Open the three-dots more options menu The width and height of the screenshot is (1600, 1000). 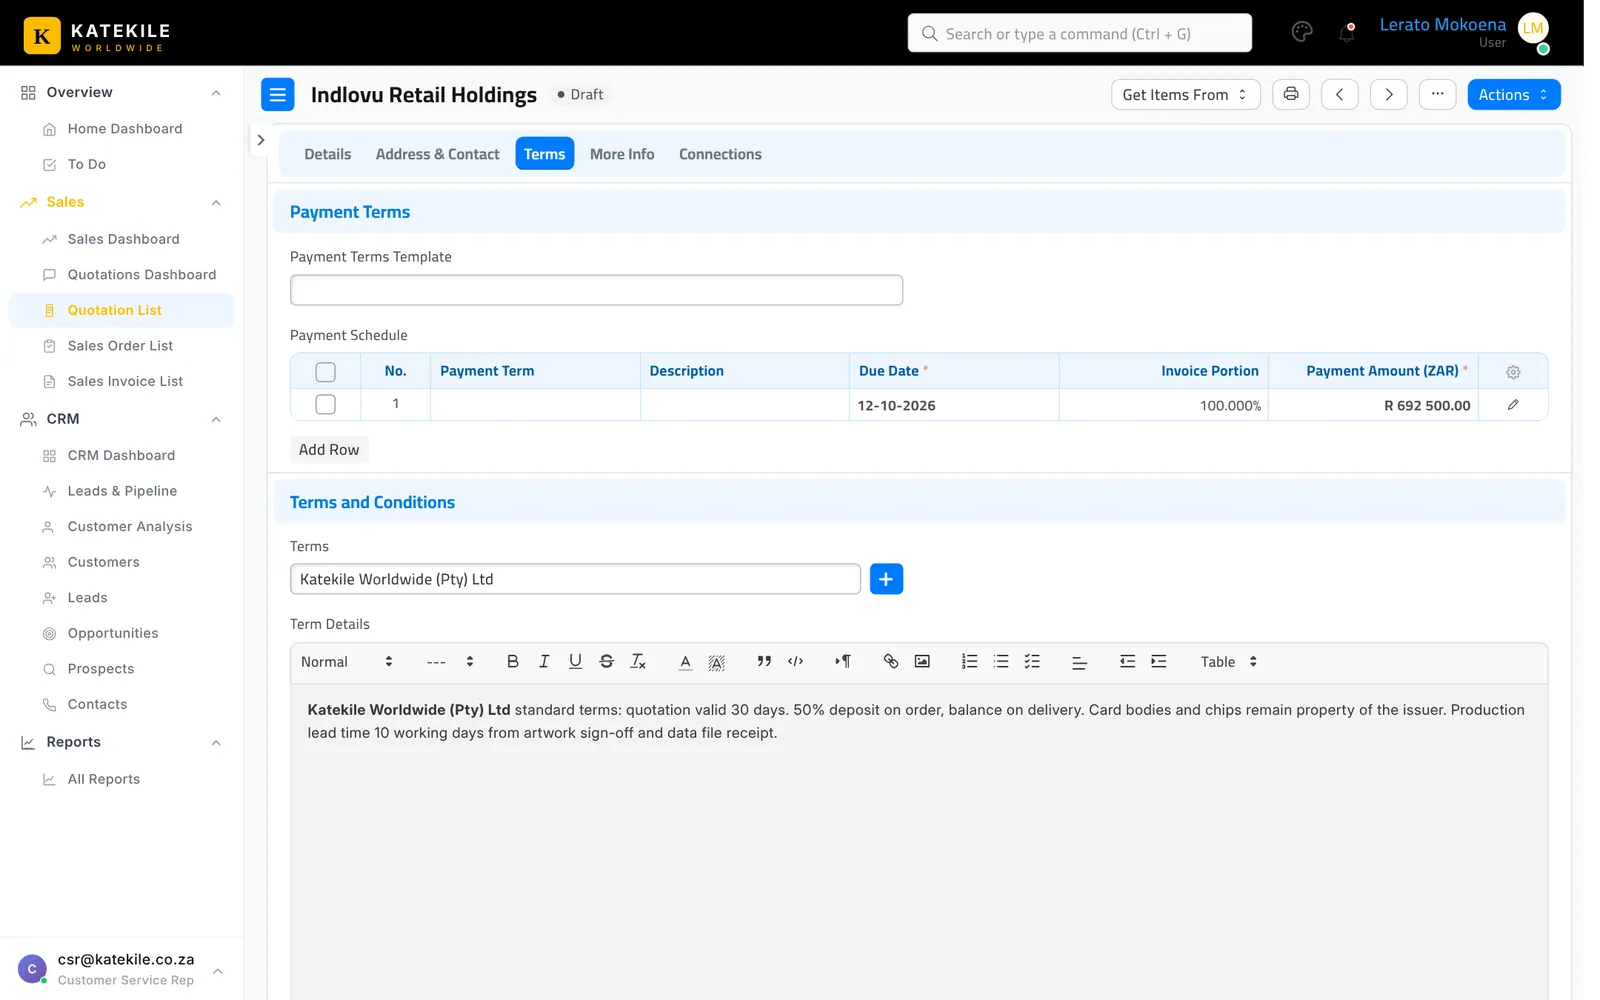coord(1437,94)
